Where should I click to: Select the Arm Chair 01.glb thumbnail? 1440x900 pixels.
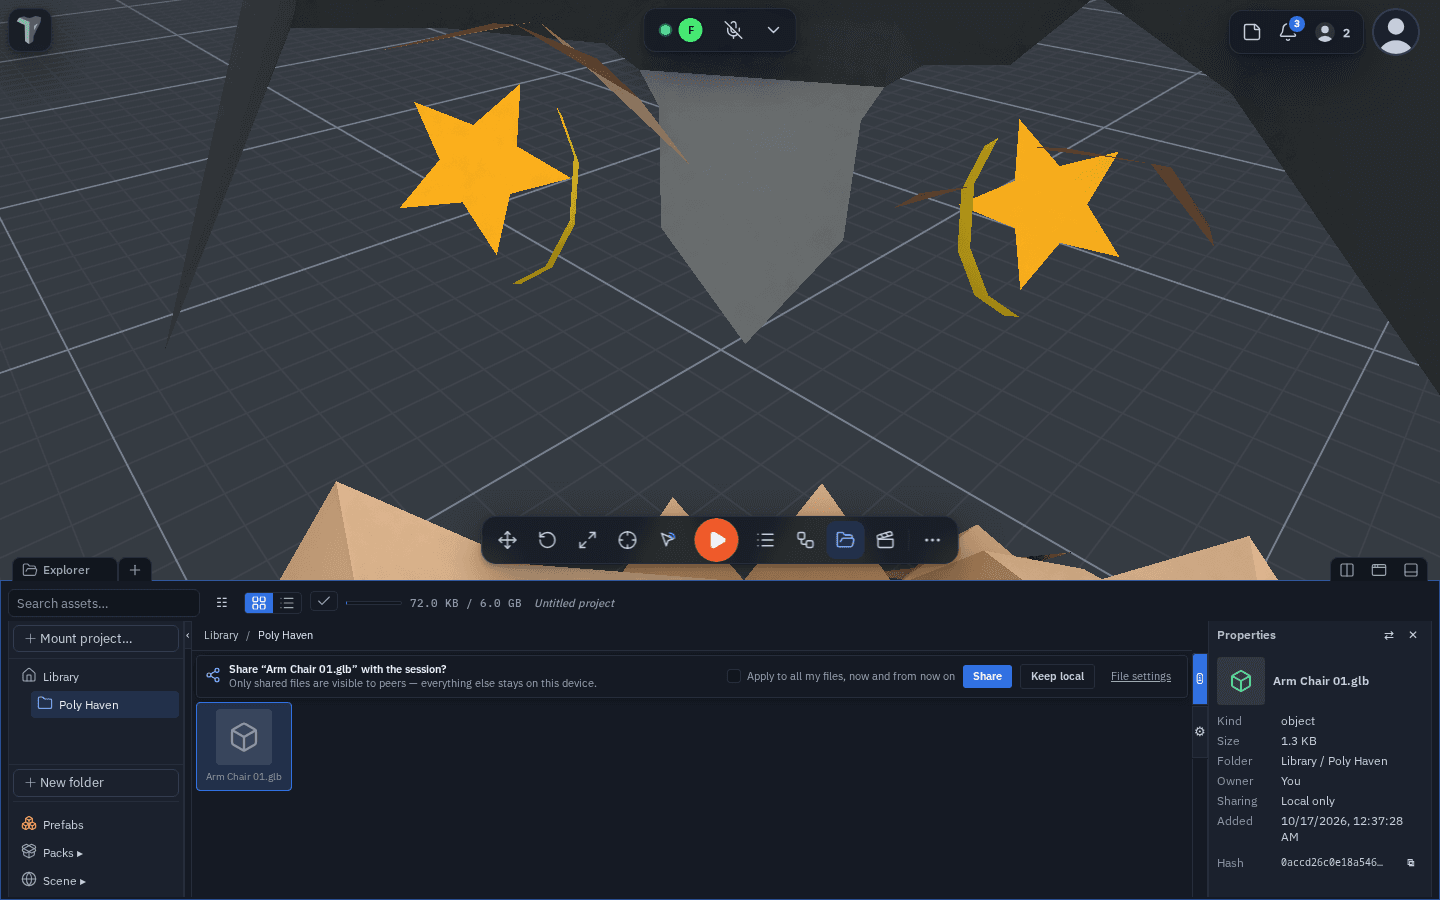coord(244,746)
